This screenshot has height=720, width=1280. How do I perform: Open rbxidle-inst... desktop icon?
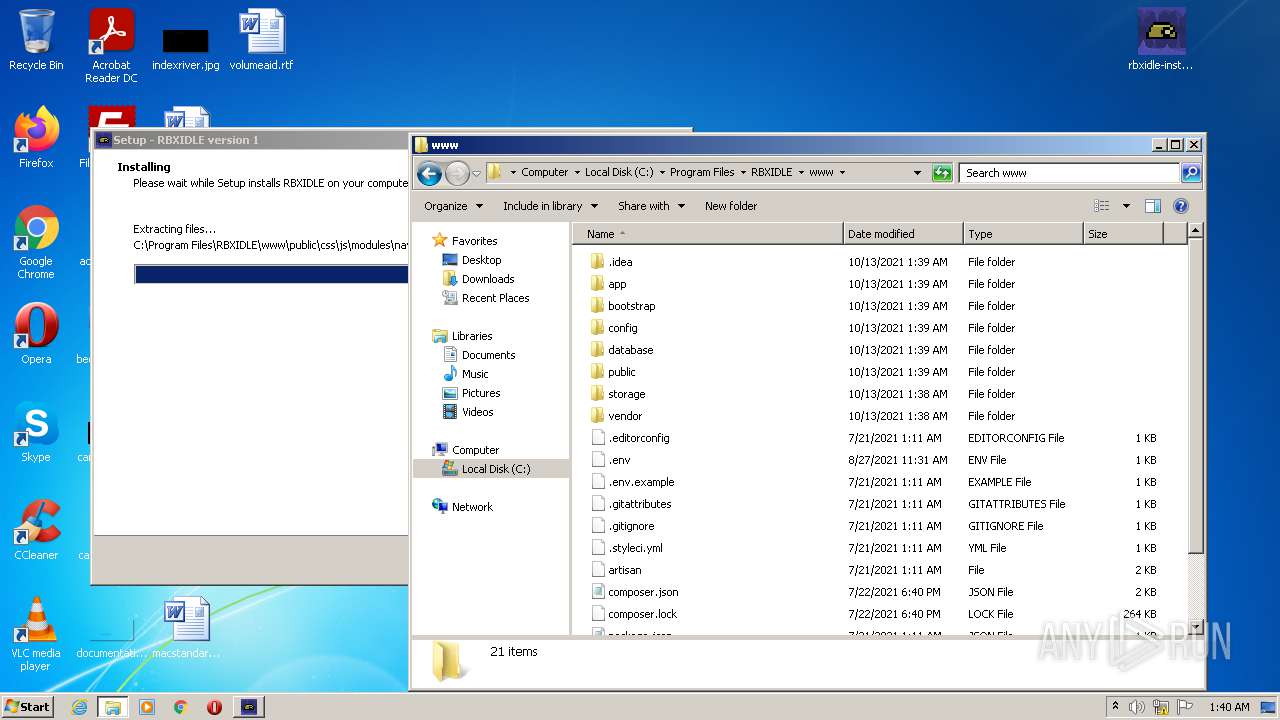point(1161,40)
